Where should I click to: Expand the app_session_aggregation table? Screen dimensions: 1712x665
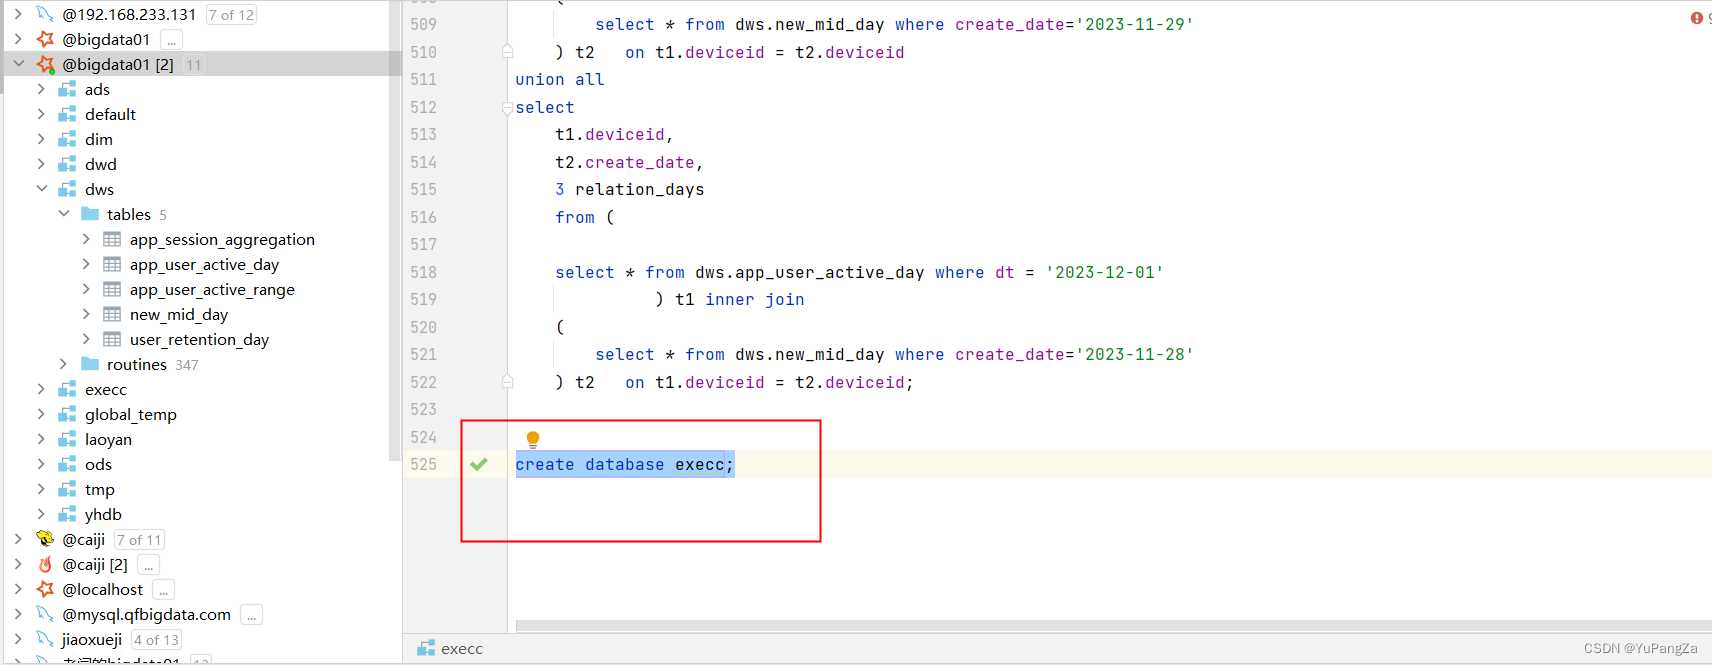tap(86, 239)
